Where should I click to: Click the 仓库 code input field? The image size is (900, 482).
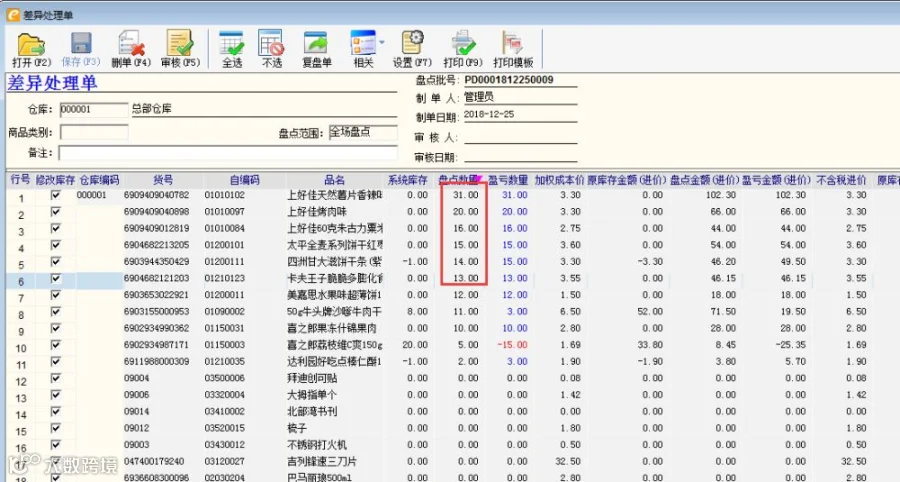(94, 110)
